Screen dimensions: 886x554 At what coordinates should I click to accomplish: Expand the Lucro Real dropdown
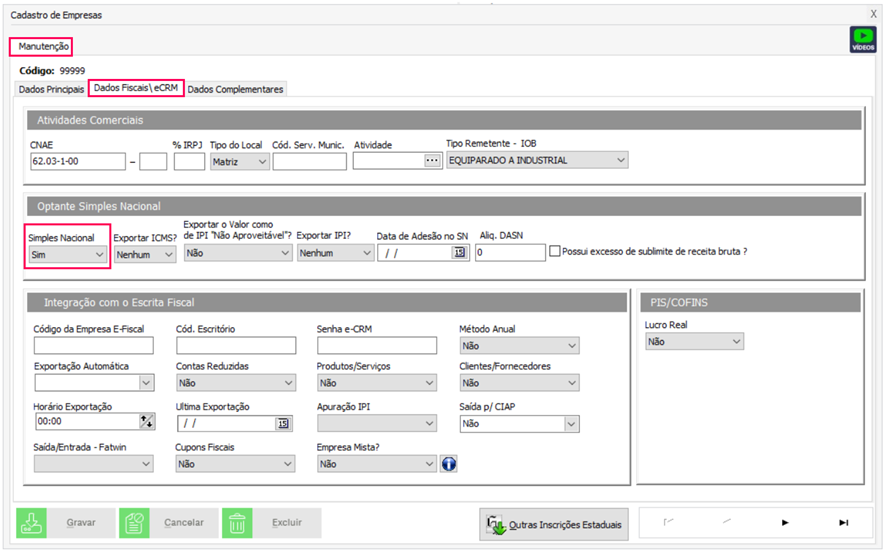pyautogui.click(x=735, y=342)
